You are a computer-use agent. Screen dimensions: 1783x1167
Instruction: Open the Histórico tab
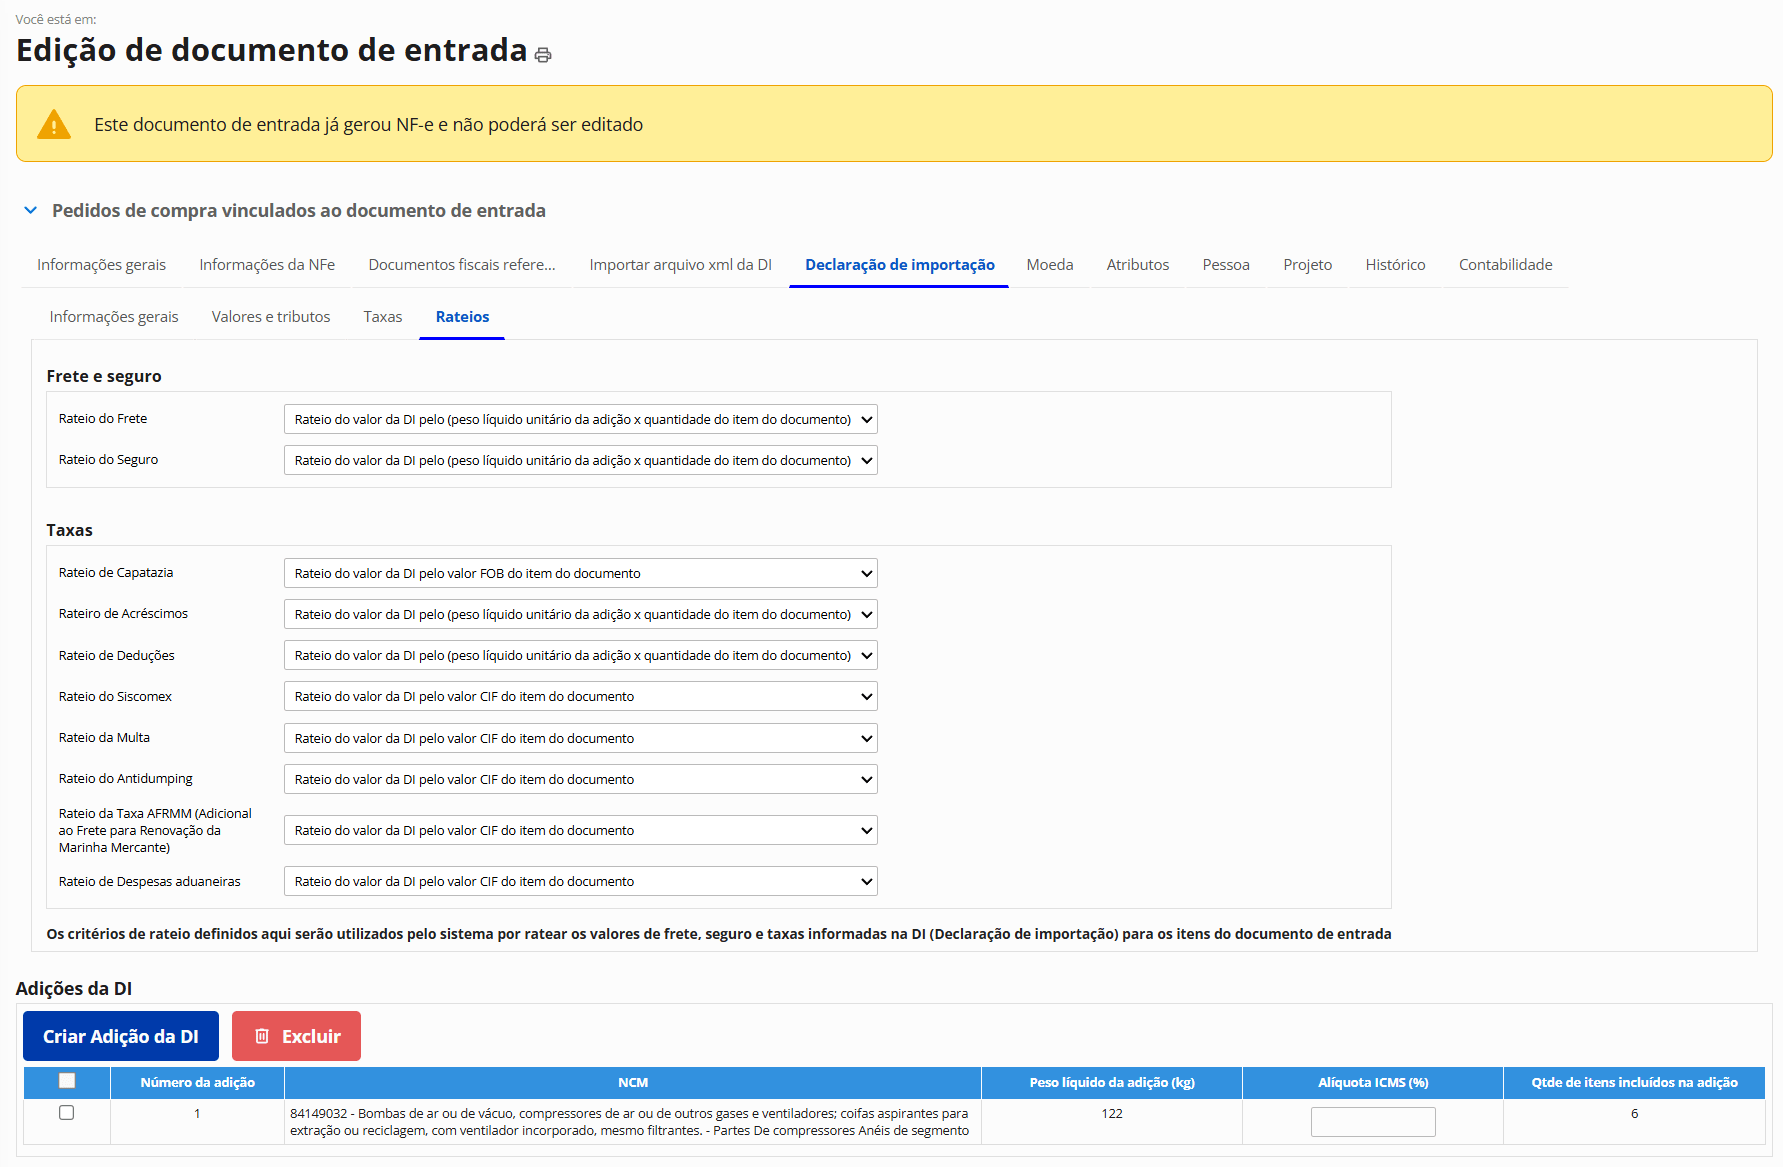tap(1395, 265)
